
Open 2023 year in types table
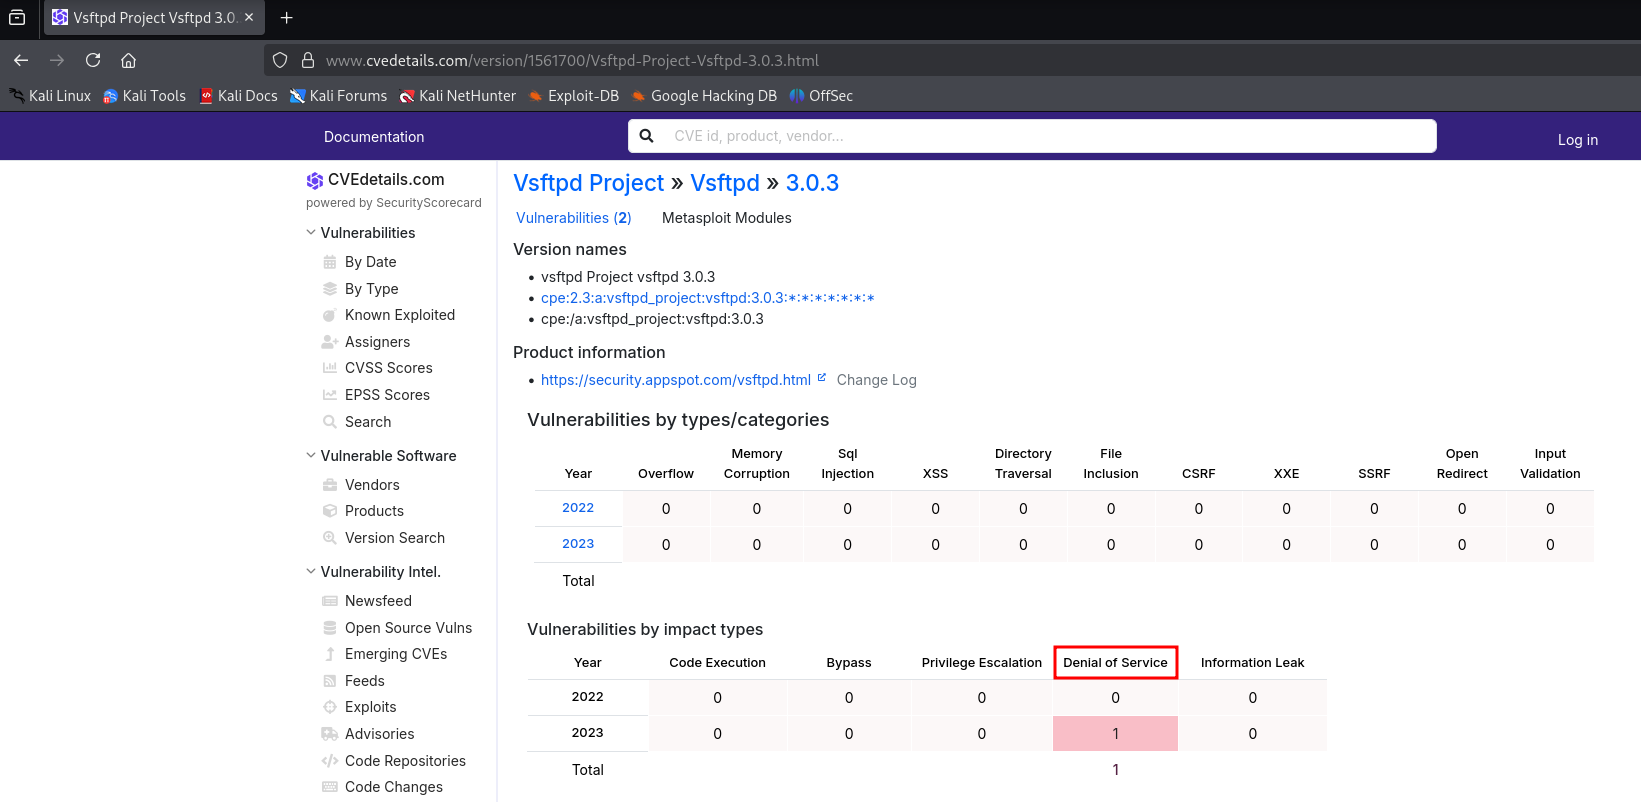click(578, 544)
